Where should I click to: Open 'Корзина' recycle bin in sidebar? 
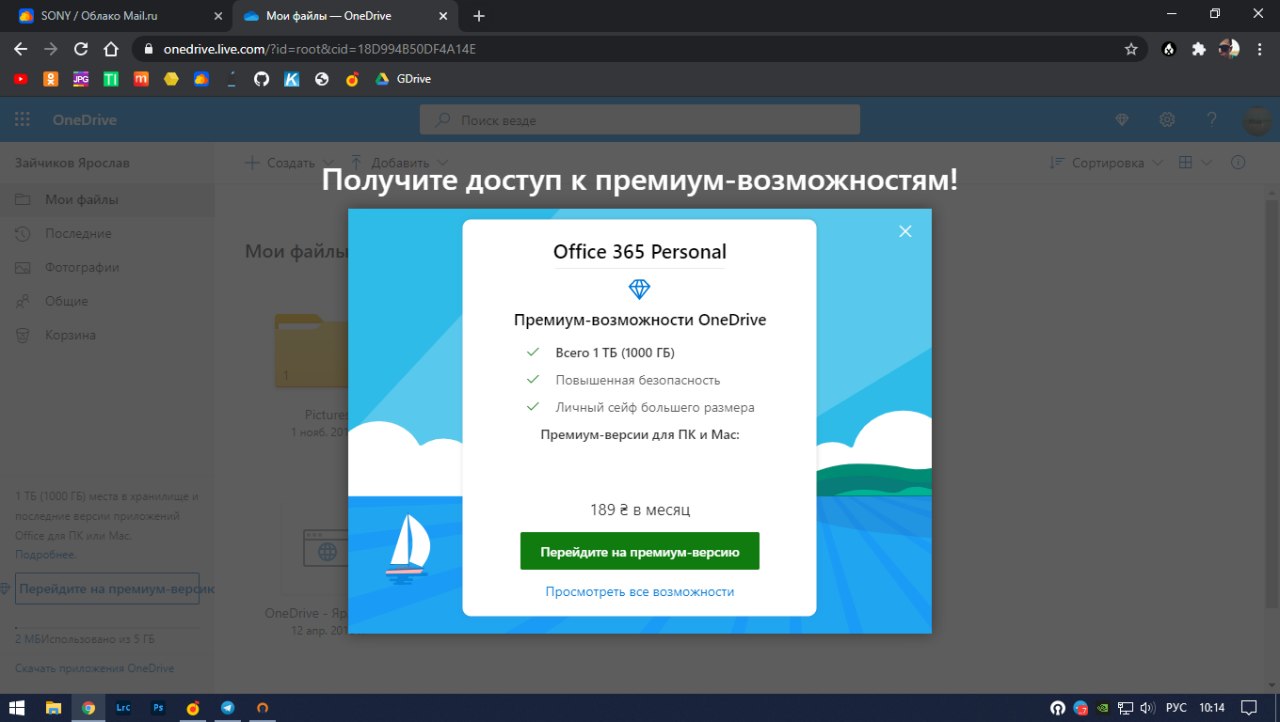[107, 336]
